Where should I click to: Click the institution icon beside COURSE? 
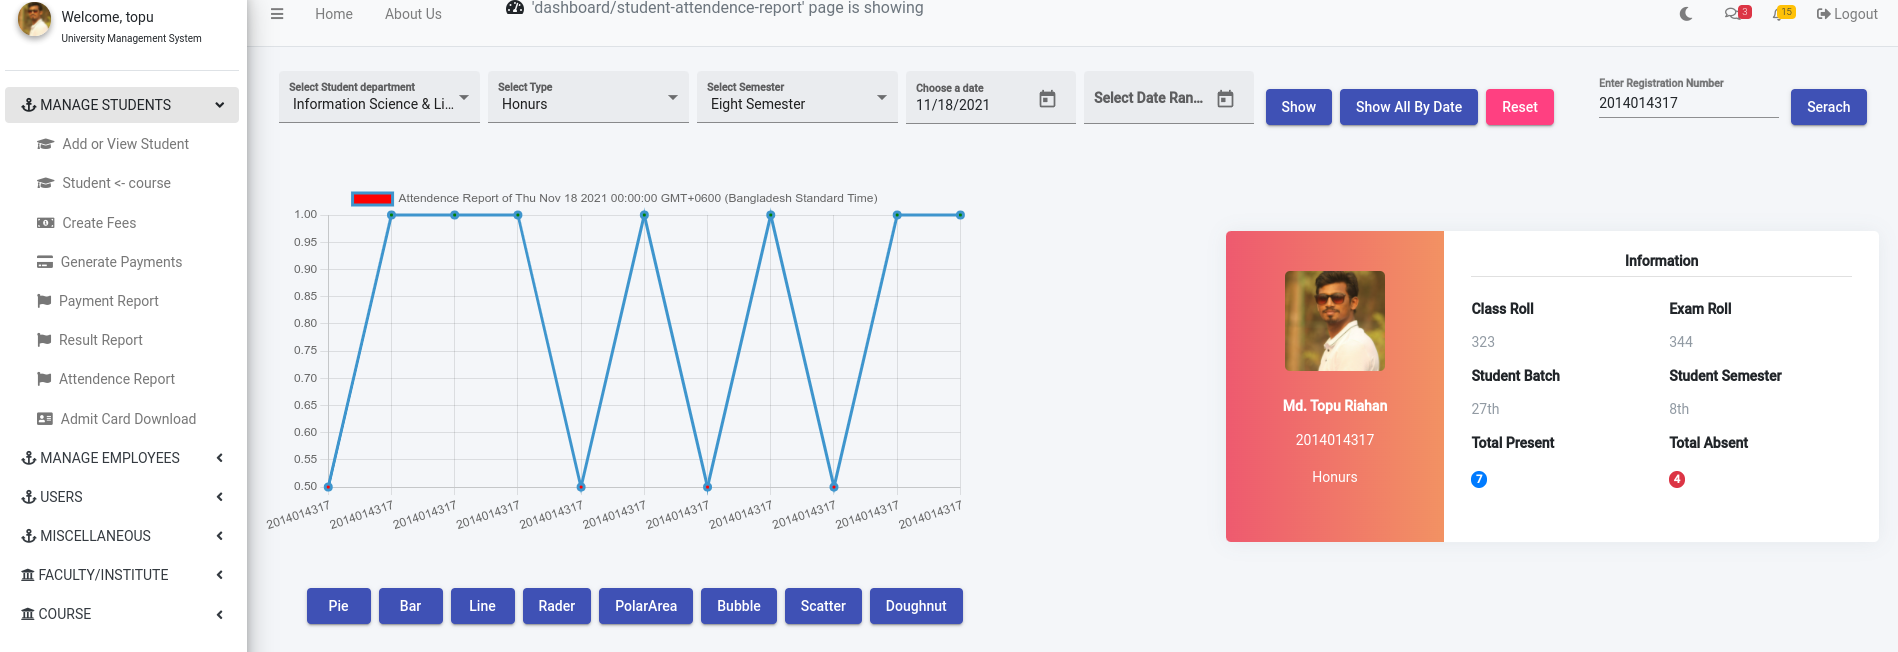point(28,614)
